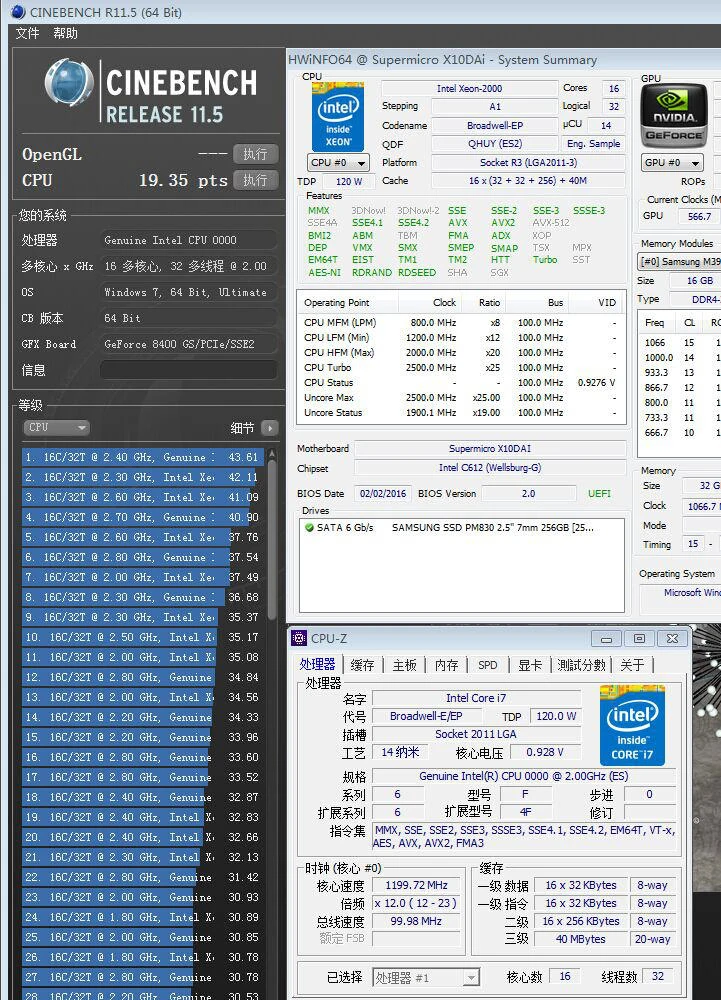Image resolution: width=721 pixels, height=1000 pixels.
Task: Select ranking row 2 scoring 42.11
Action: pyautogui.click(x=142, y=477)
